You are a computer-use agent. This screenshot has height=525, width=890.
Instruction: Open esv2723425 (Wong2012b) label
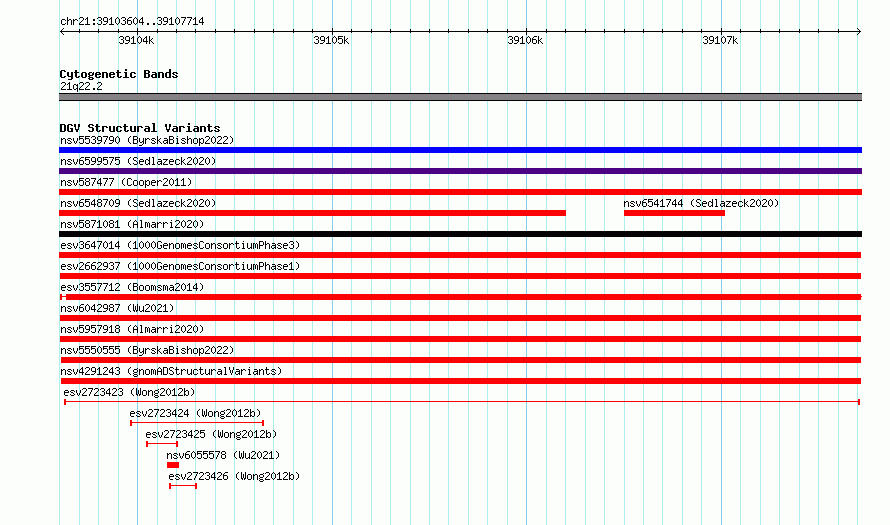point(211,434)
